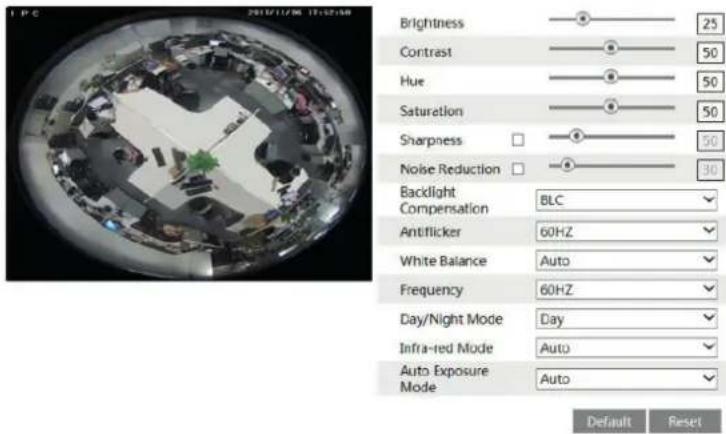The width and height of the screenshot is (726, 434).
Task: Open the White Balance dropdown
Action: [626, 260]
